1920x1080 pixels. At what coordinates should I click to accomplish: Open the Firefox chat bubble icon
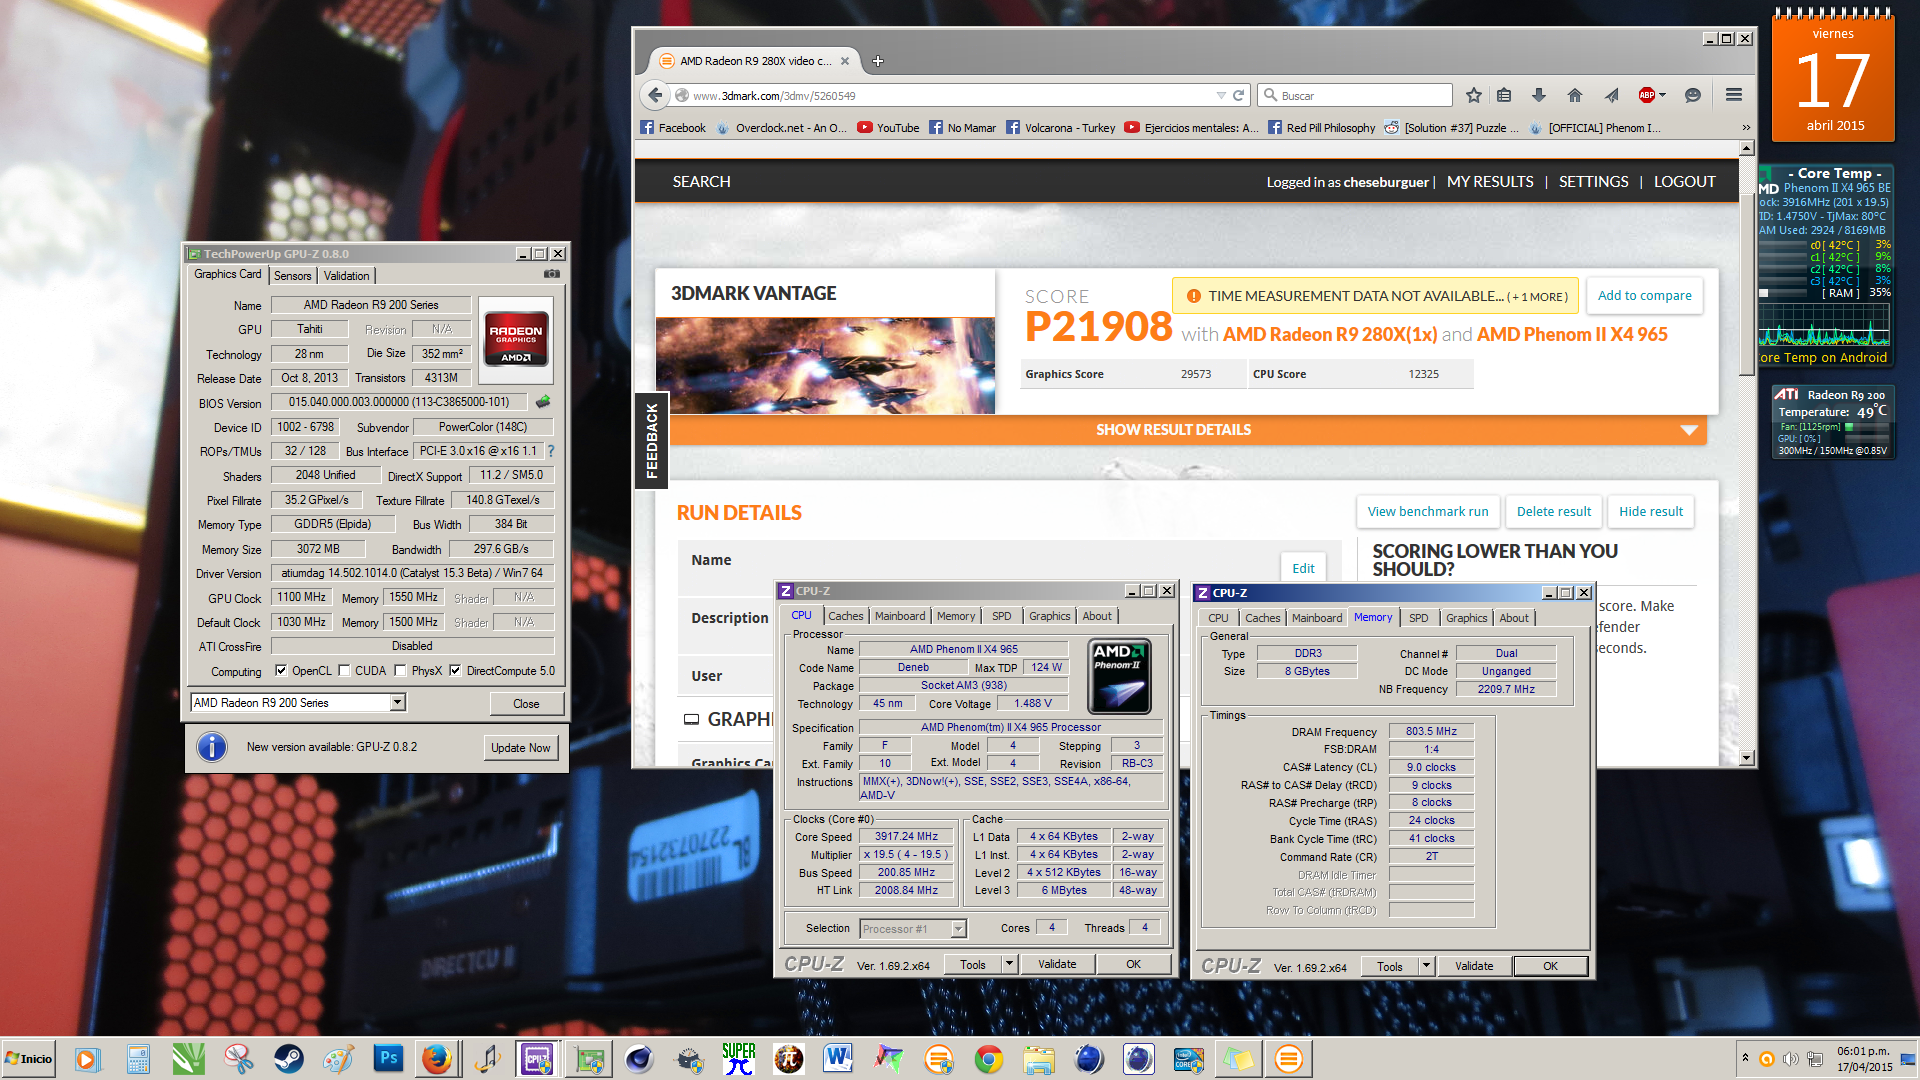tap(1693, 96)
